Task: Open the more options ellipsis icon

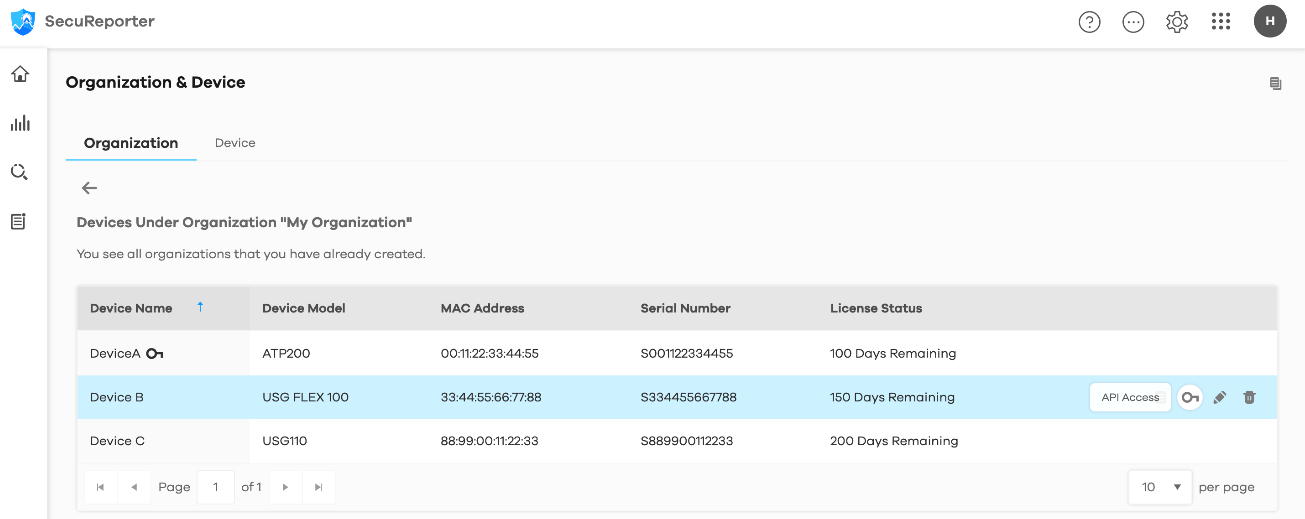Action: [1133, 22]
